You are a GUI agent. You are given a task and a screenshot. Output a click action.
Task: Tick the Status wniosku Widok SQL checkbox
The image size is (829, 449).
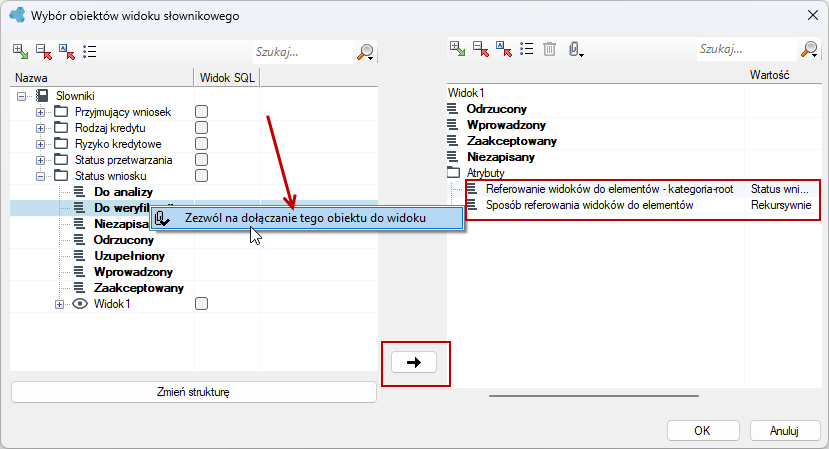pos(201,176)
